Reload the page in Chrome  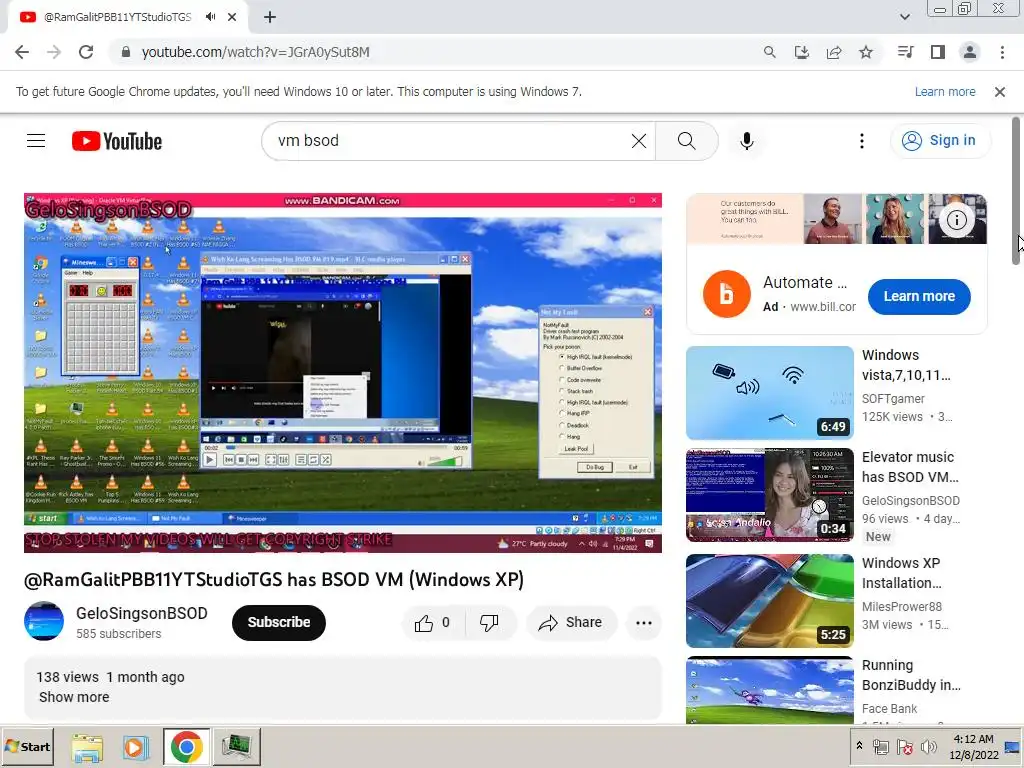click(x=86, y=52)
